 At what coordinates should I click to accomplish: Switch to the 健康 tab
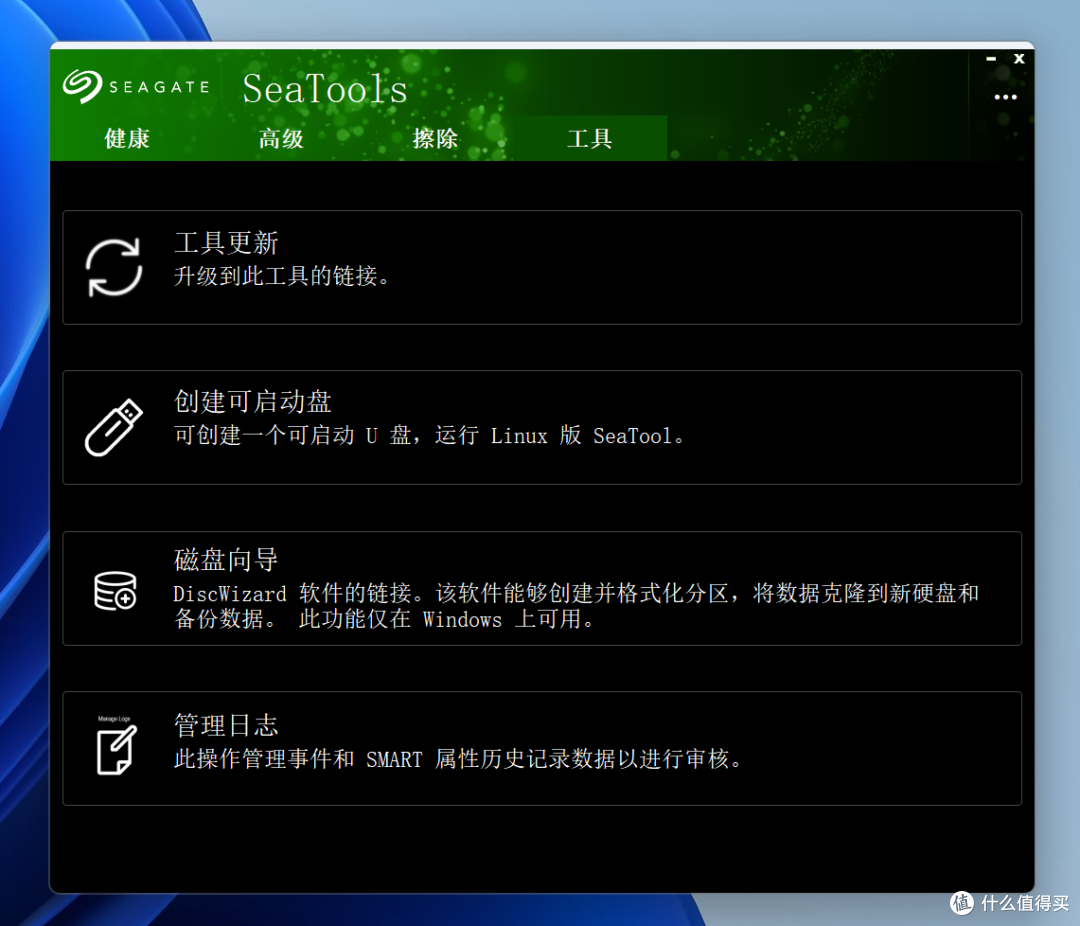click(127, 138)
